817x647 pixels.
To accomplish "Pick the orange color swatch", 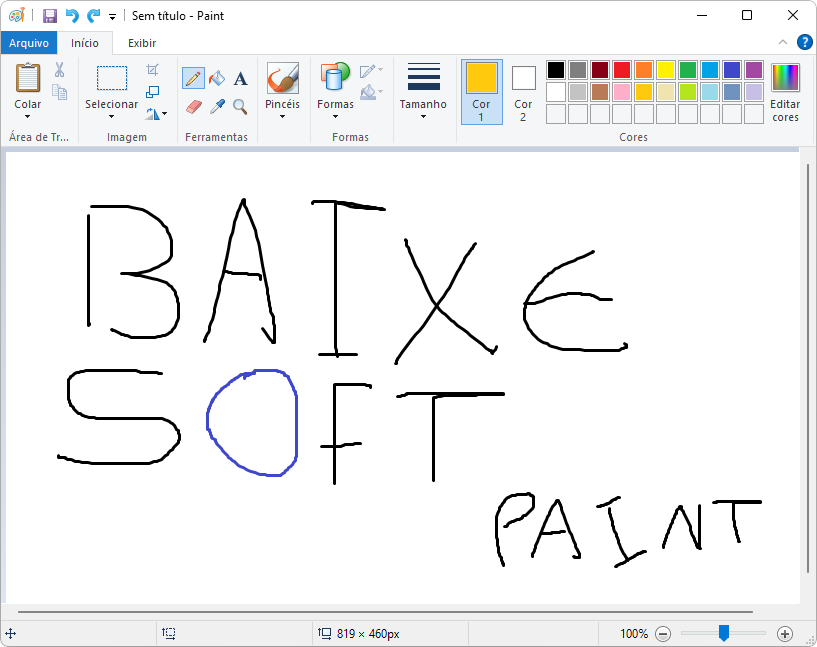I will coord(644,70).
